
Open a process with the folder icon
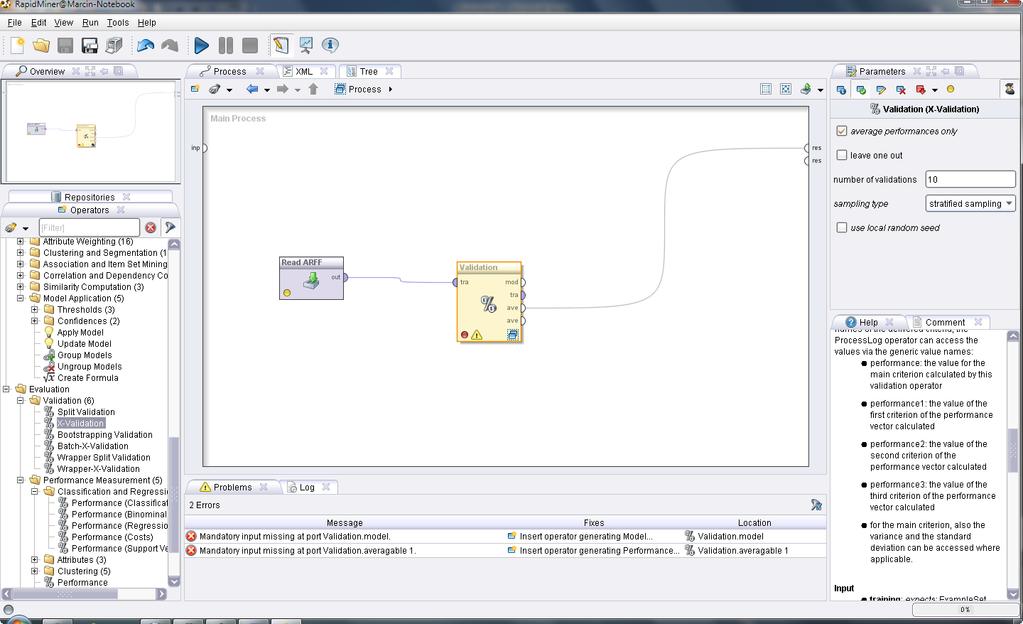[41, 45]
